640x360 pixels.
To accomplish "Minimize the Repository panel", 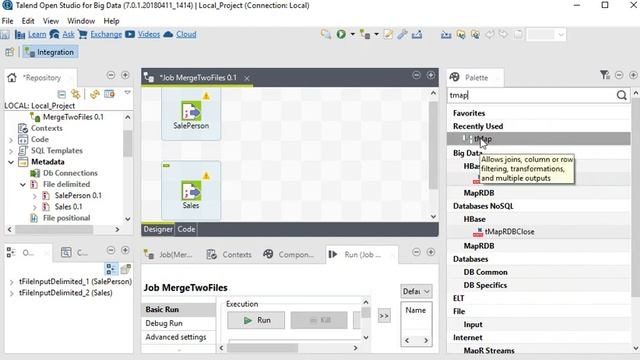I will [x=111, y=76].
